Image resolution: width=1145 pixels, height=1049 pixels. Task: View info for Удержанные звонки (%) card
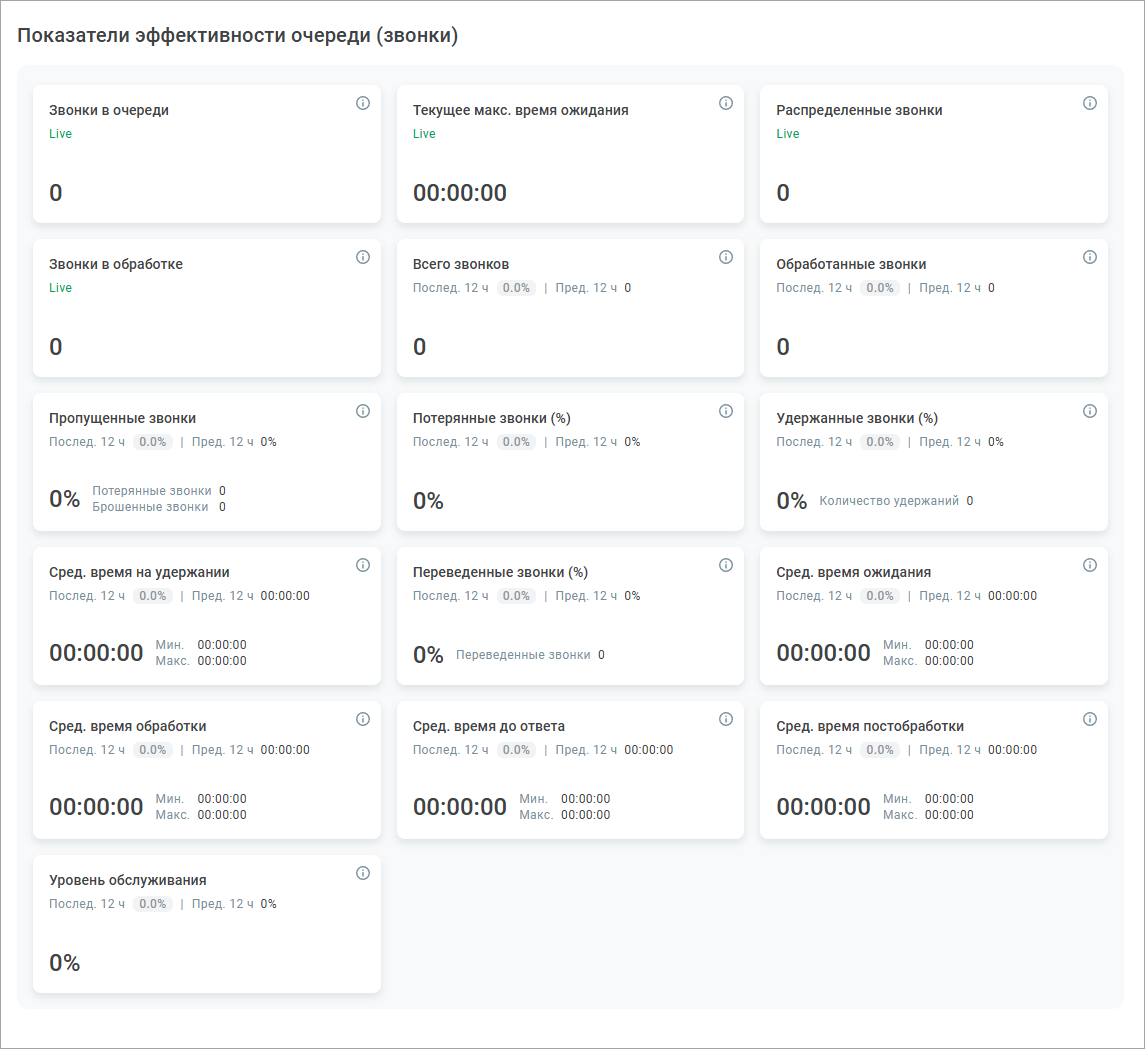1090,411
